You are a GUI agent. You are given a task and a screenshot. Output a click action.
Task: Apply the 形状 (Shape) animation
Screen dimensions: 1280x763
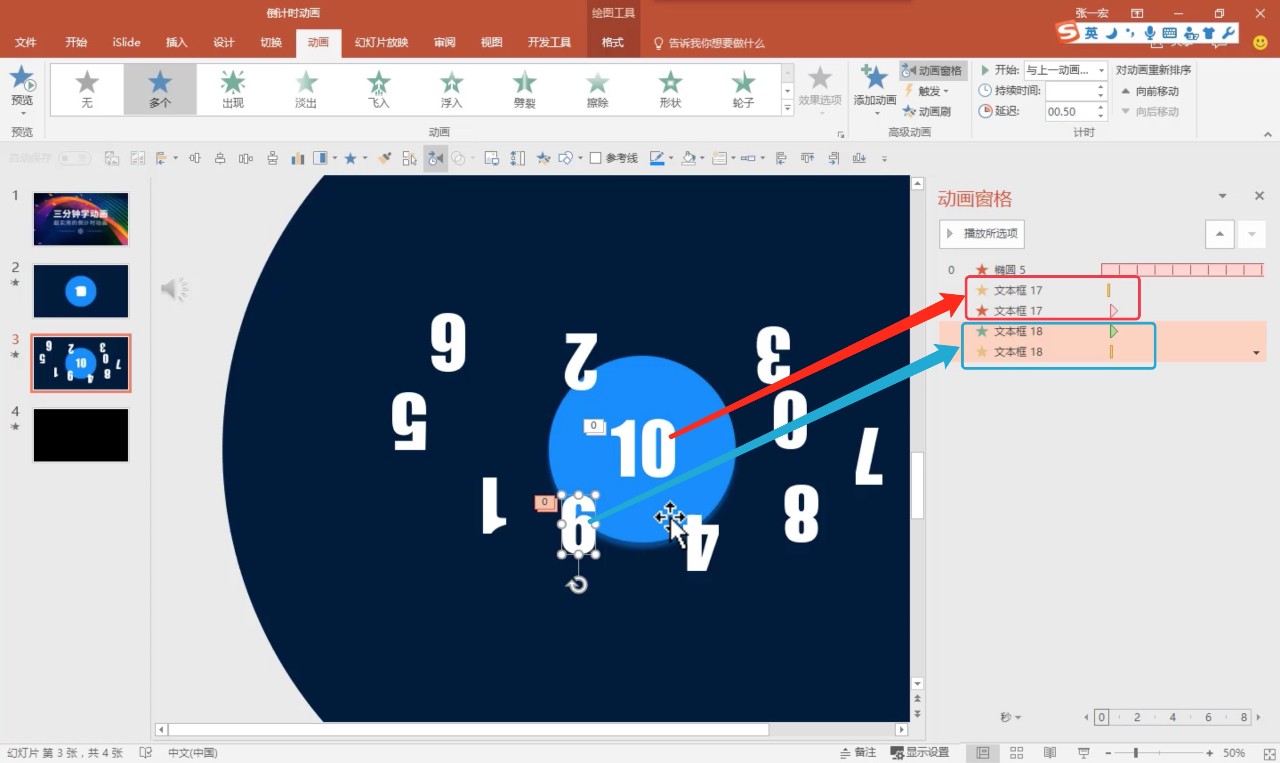670,89
